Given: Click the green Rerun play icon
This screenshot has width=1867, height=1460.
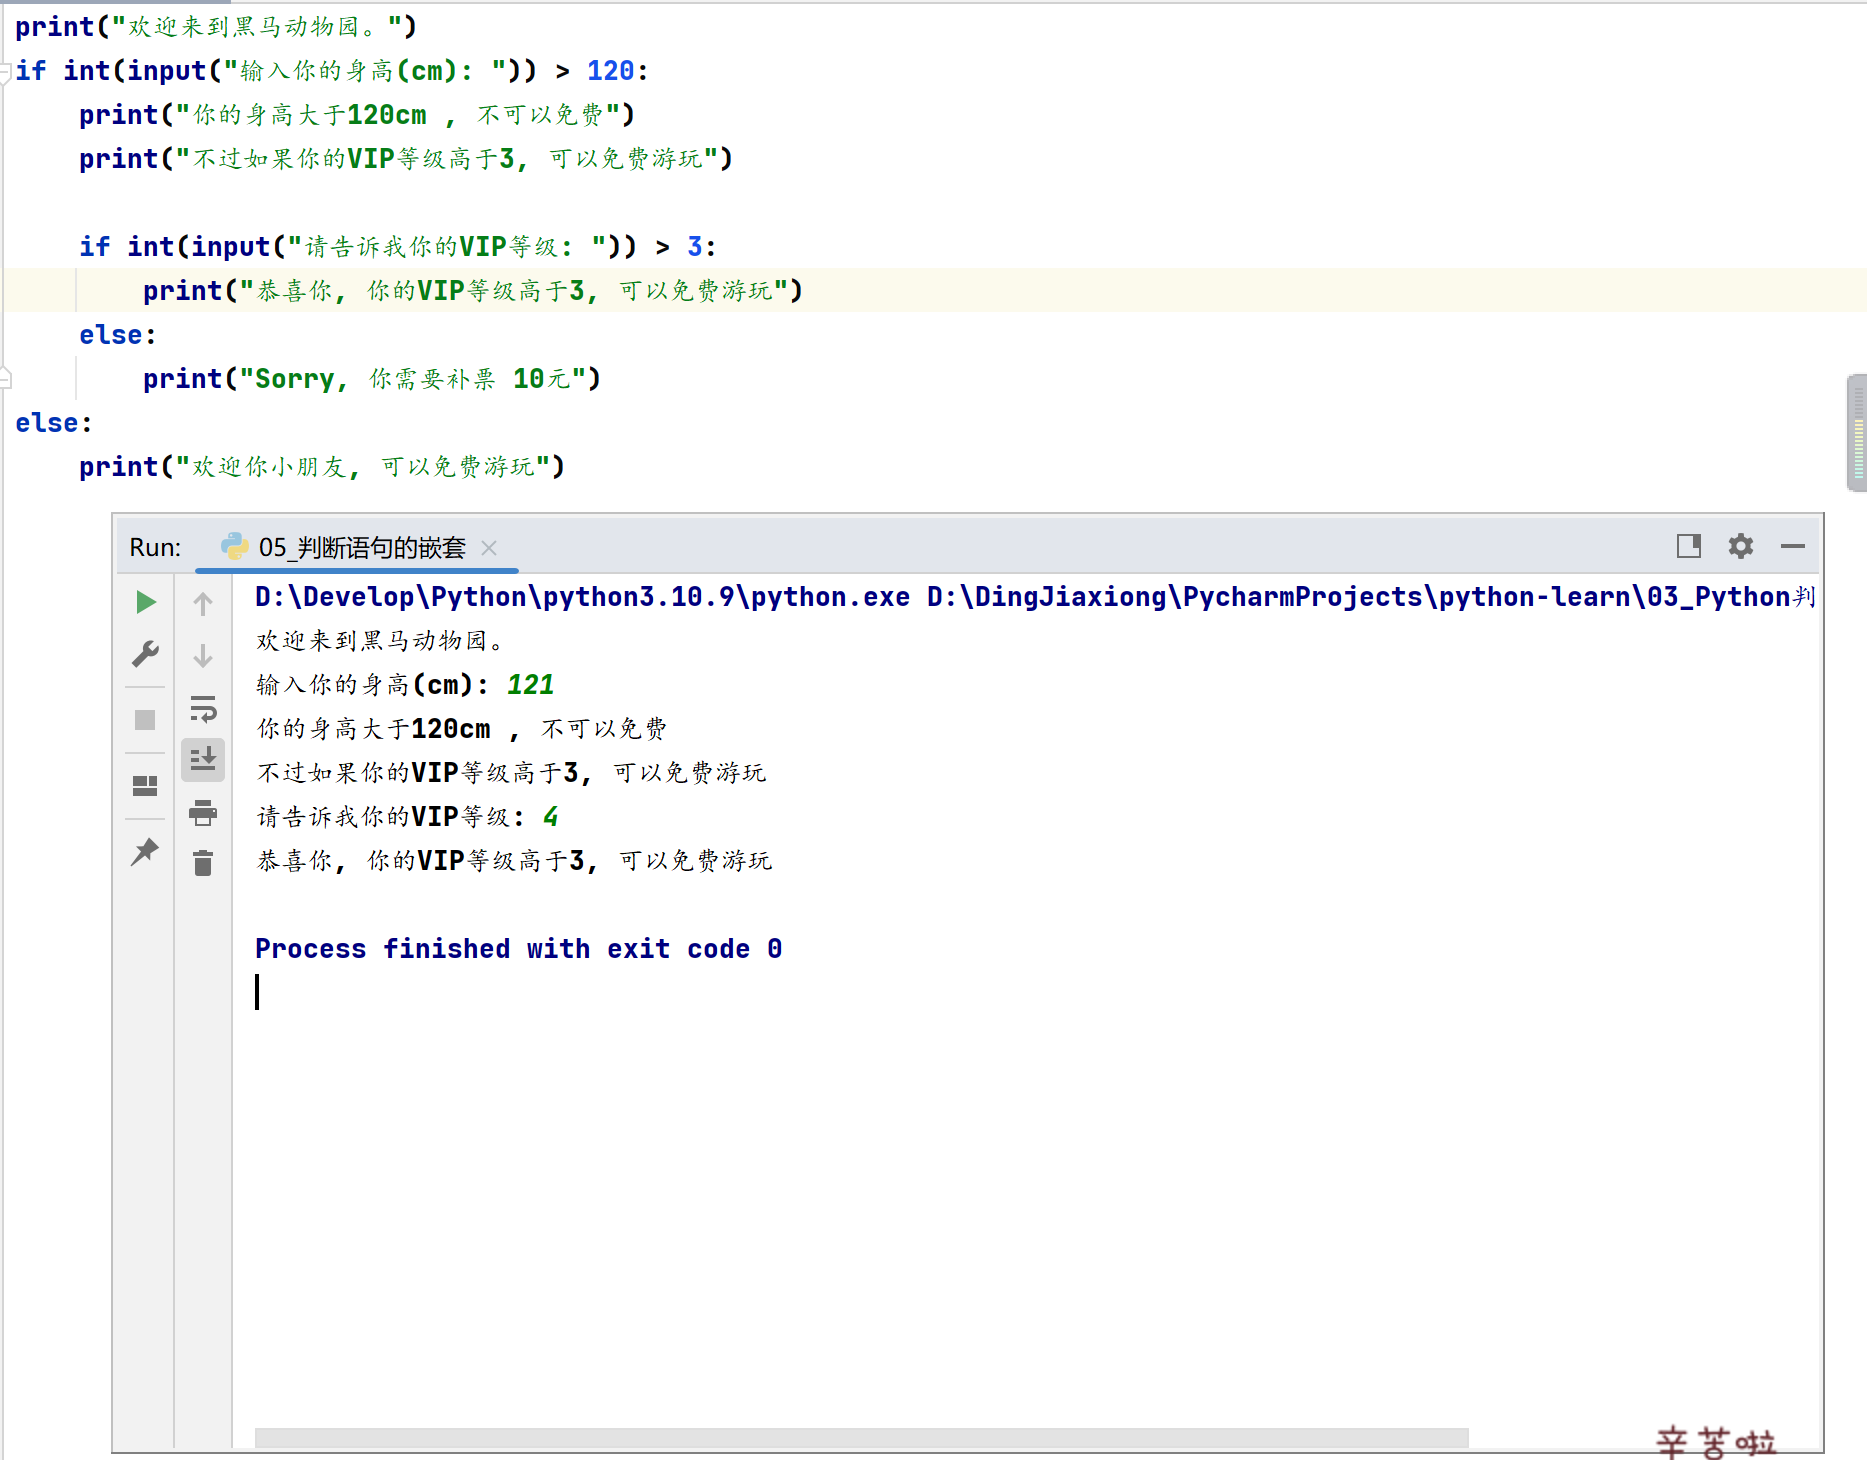Looking at the screenshot, I should coord(146,602).
